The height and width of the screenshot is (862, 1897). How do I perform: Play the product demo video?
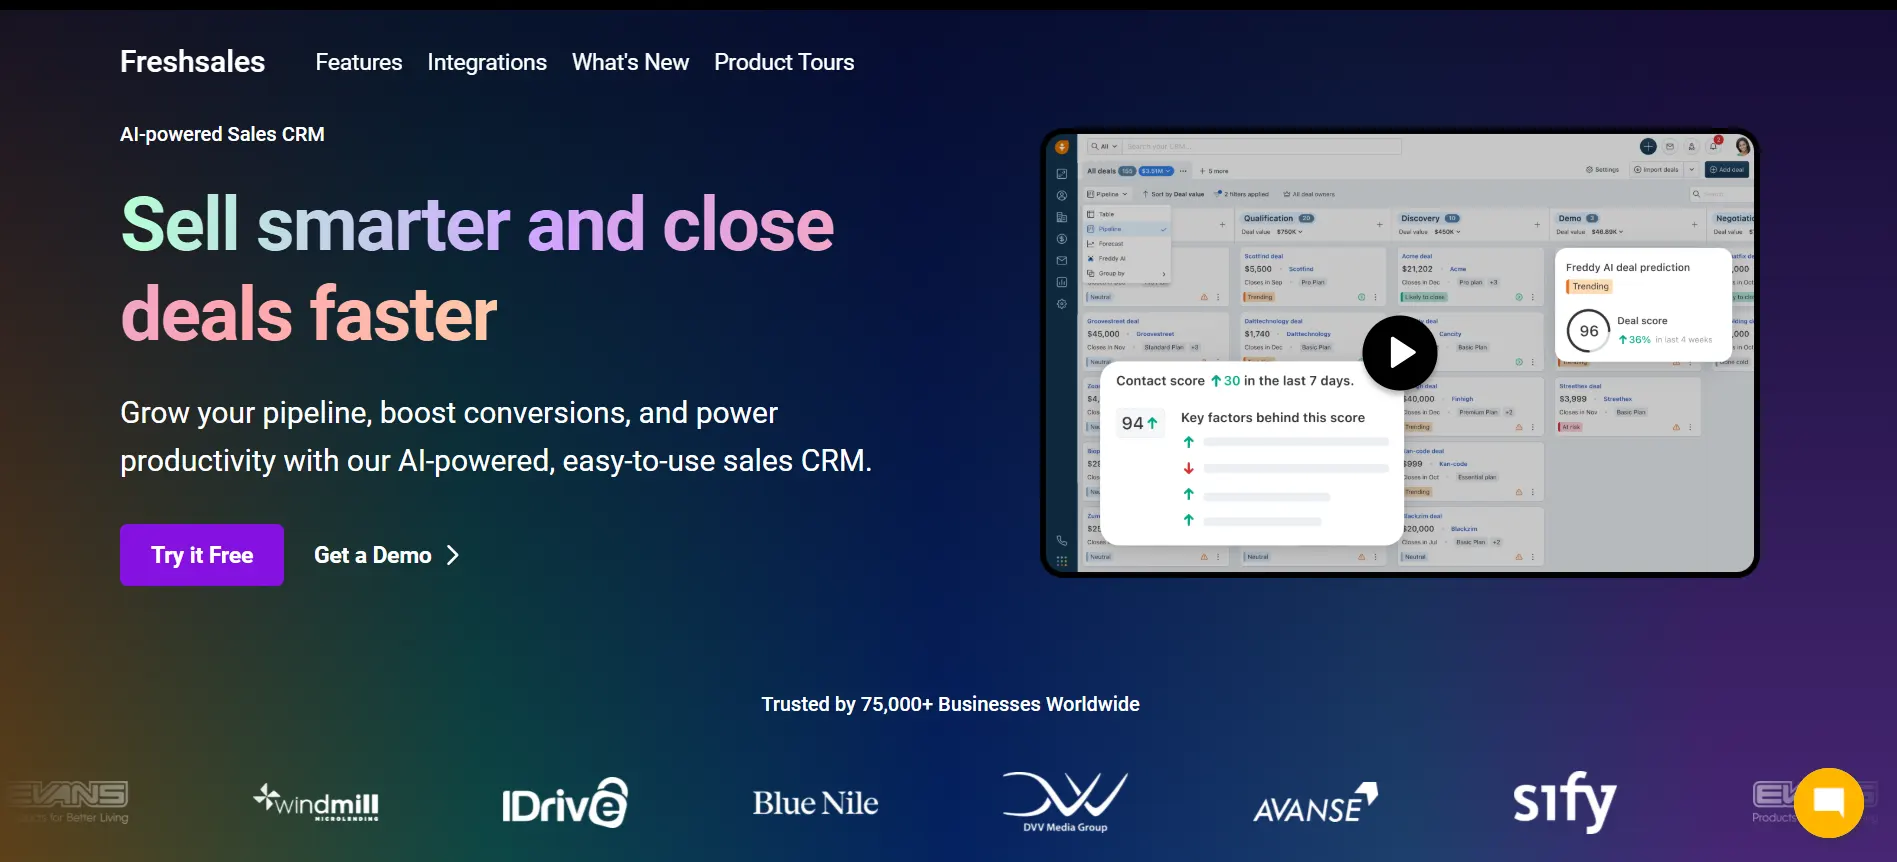[1399, 353]
